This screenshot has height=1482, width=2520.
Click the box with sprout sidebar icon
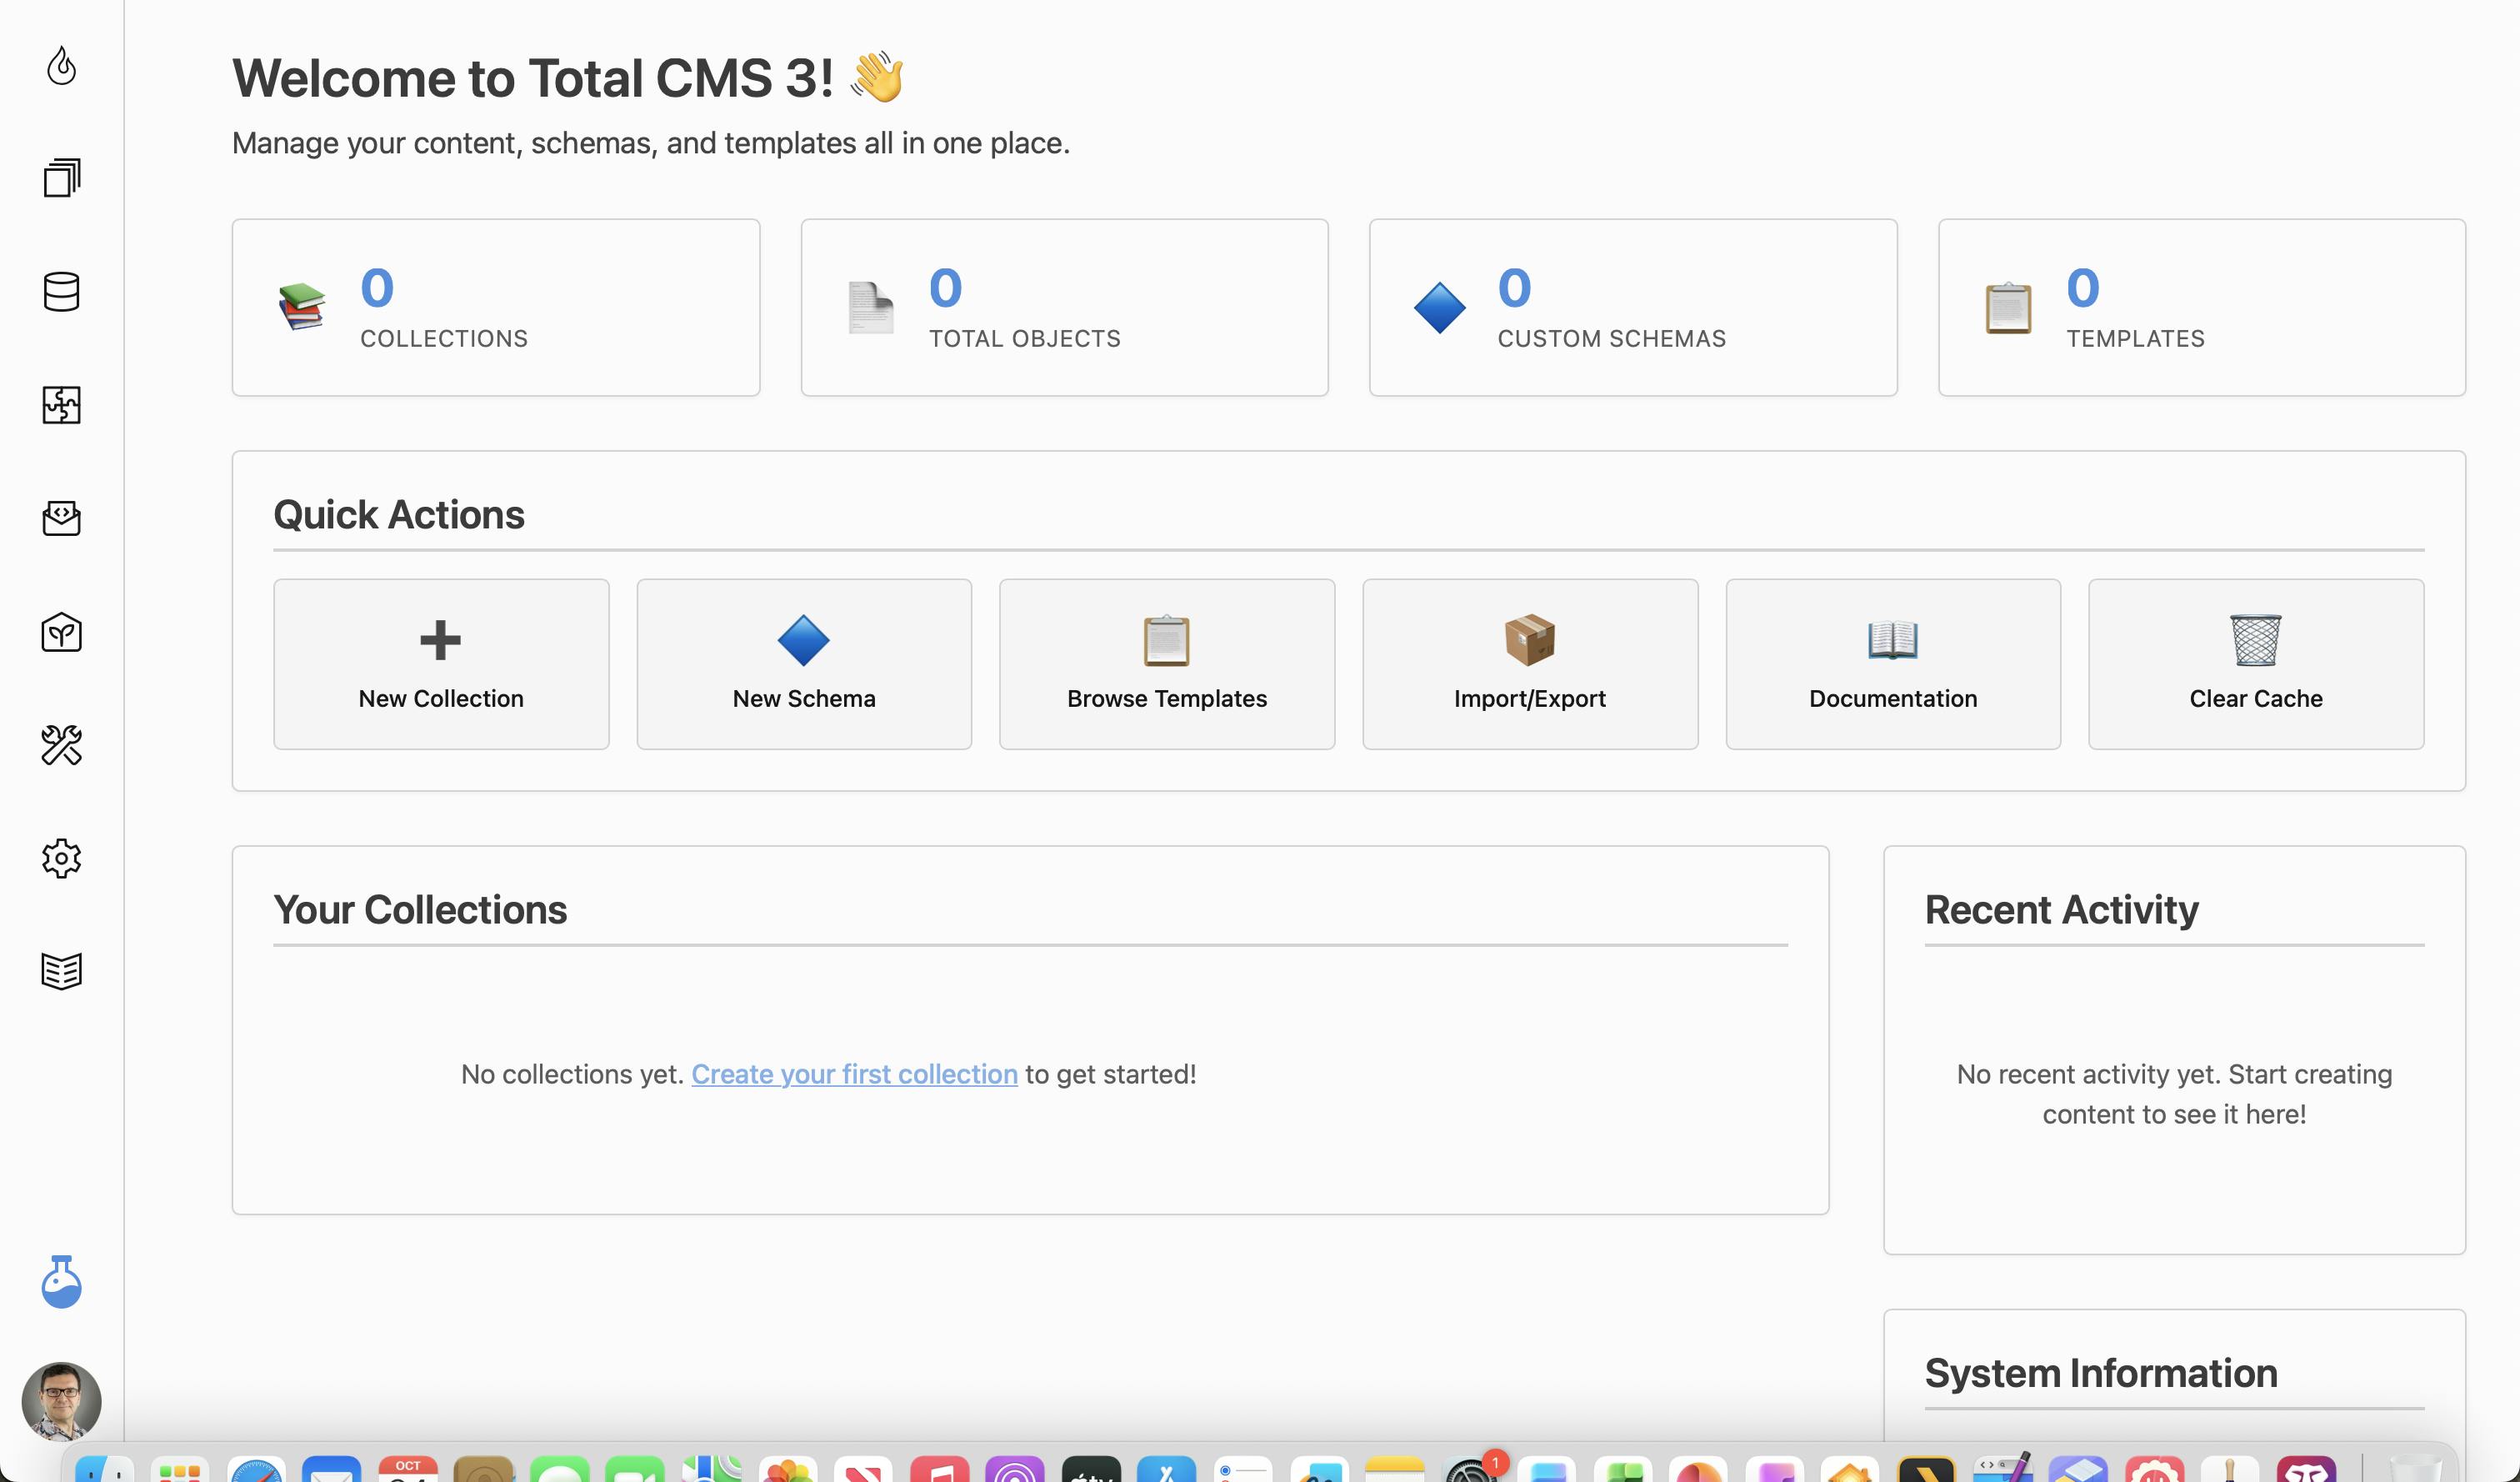pos(61,632)
